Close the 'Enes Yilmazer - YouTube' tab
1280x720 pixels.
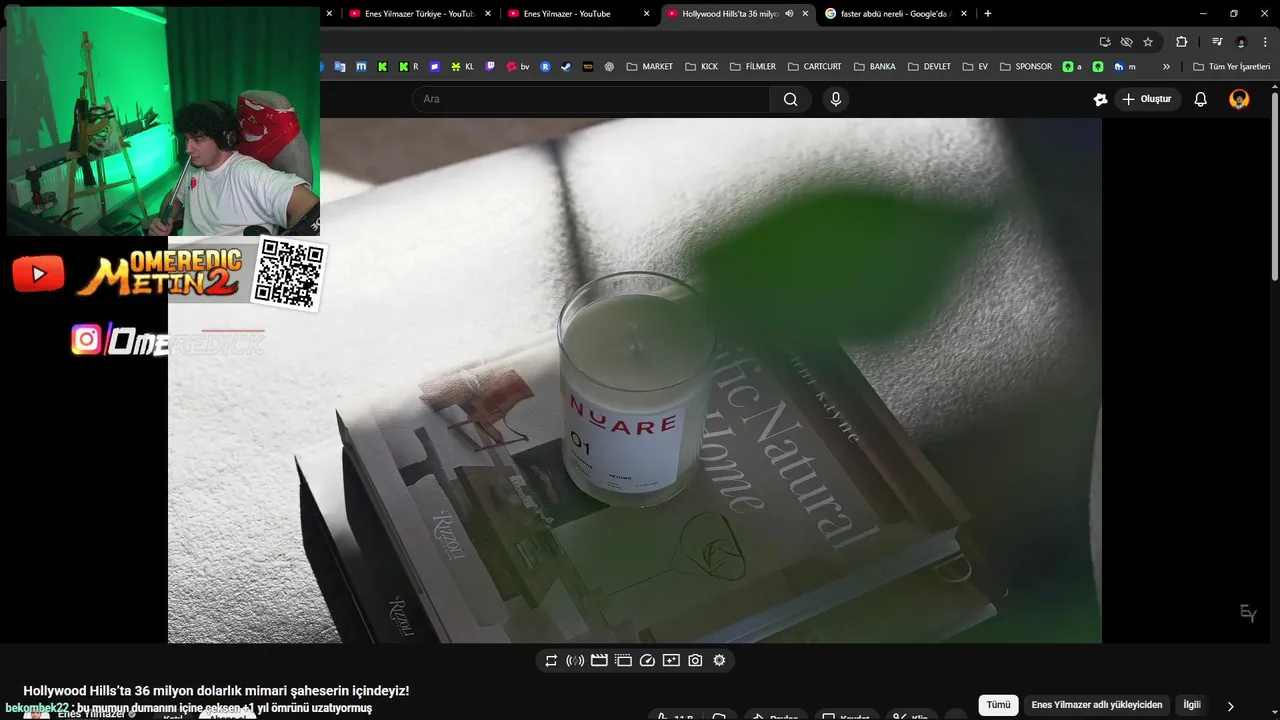[646, 14]
